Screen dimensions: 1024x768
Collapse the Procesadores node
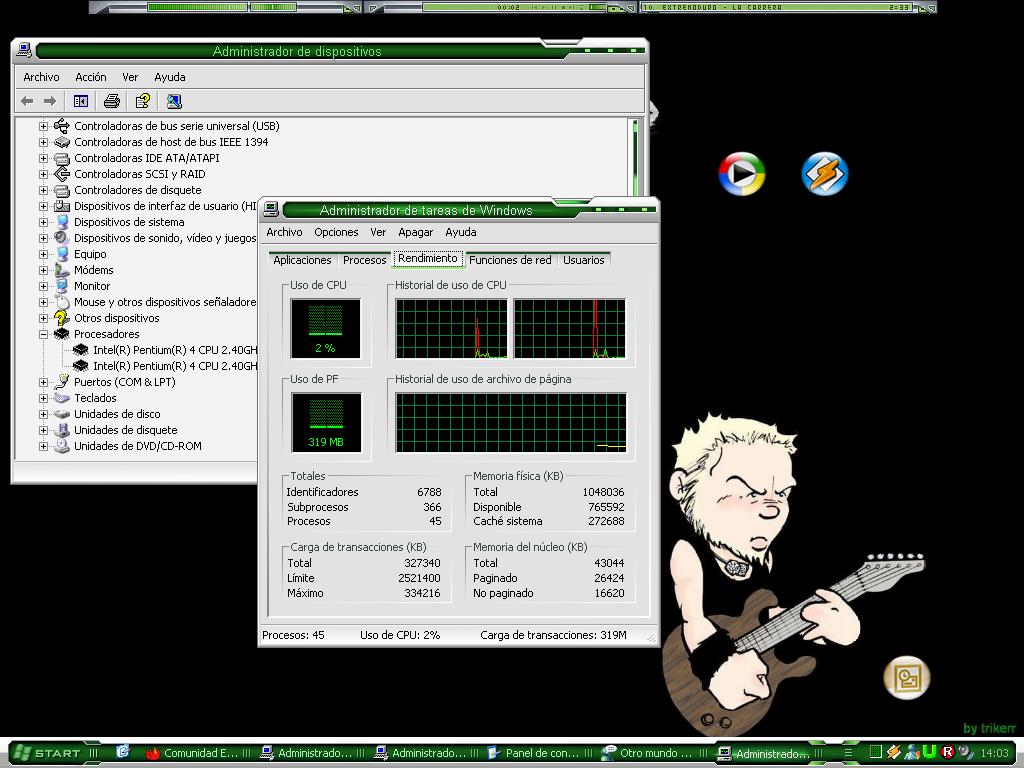click(x=43, y=334)
